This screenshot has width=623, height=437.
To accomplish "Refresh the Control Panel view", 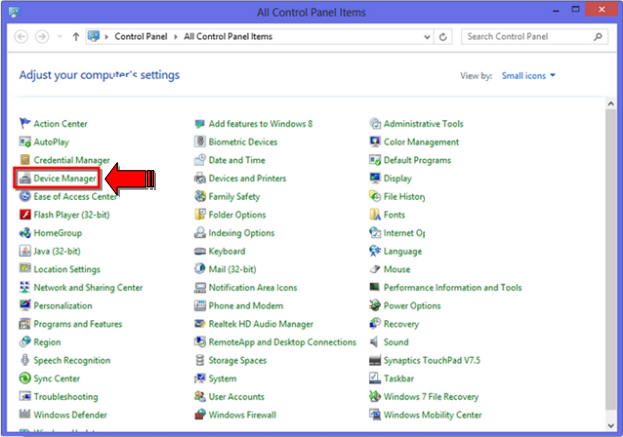I will click(444, 37).
